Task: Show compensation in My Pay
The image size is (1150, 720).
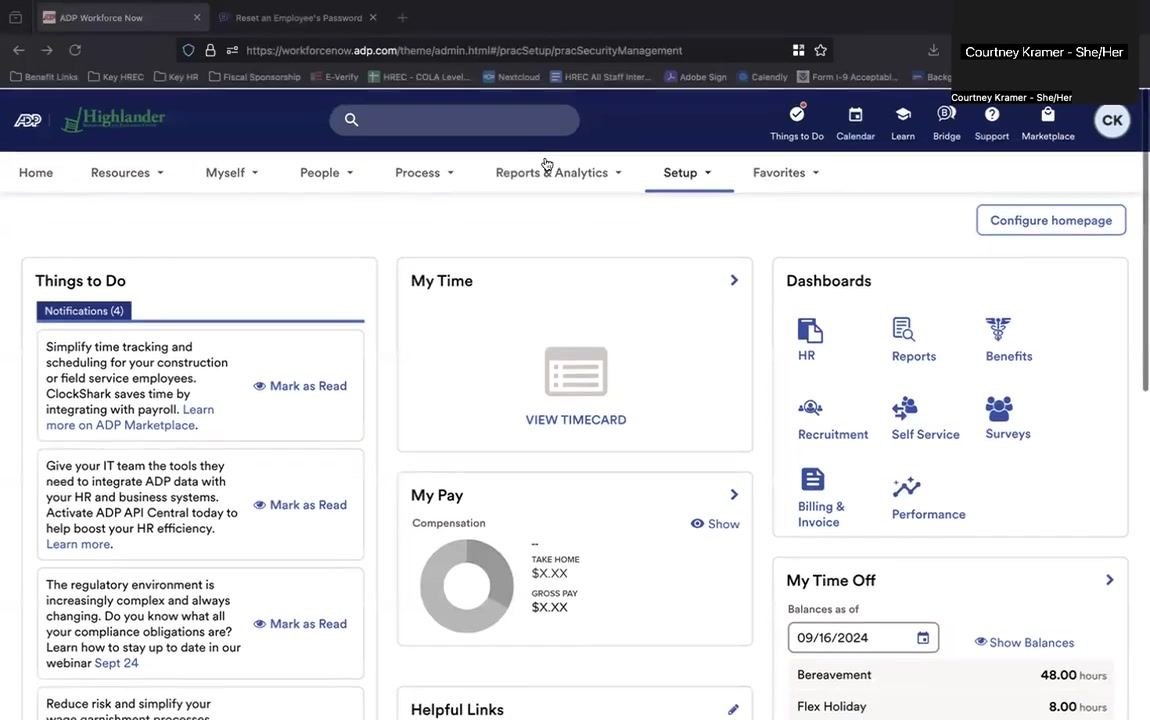Action: [x=715, y=524]
